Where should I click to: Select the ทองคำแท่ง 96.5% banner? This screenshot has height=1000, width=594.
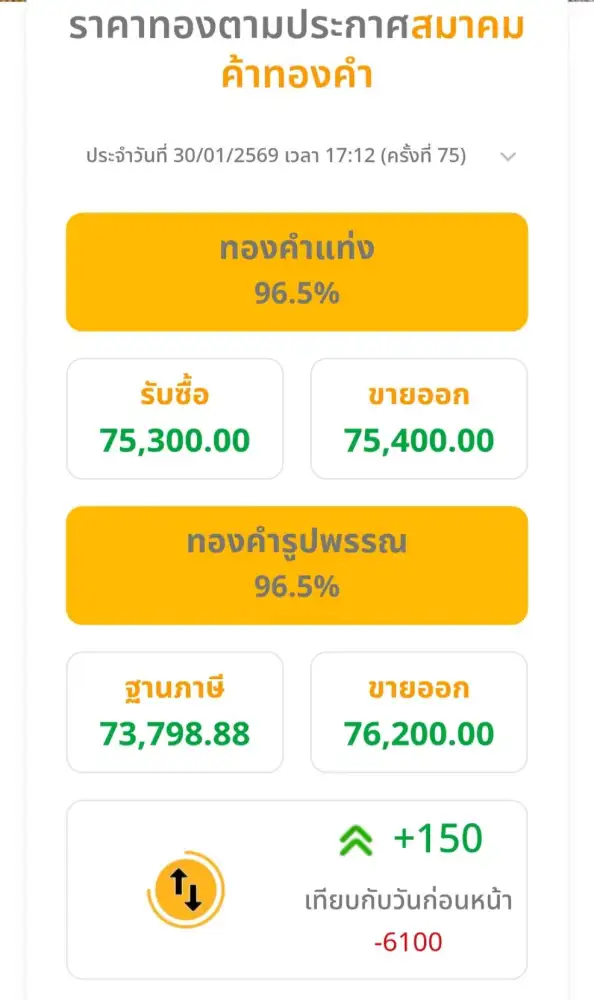pyautogui.click(x=297, y=269)
